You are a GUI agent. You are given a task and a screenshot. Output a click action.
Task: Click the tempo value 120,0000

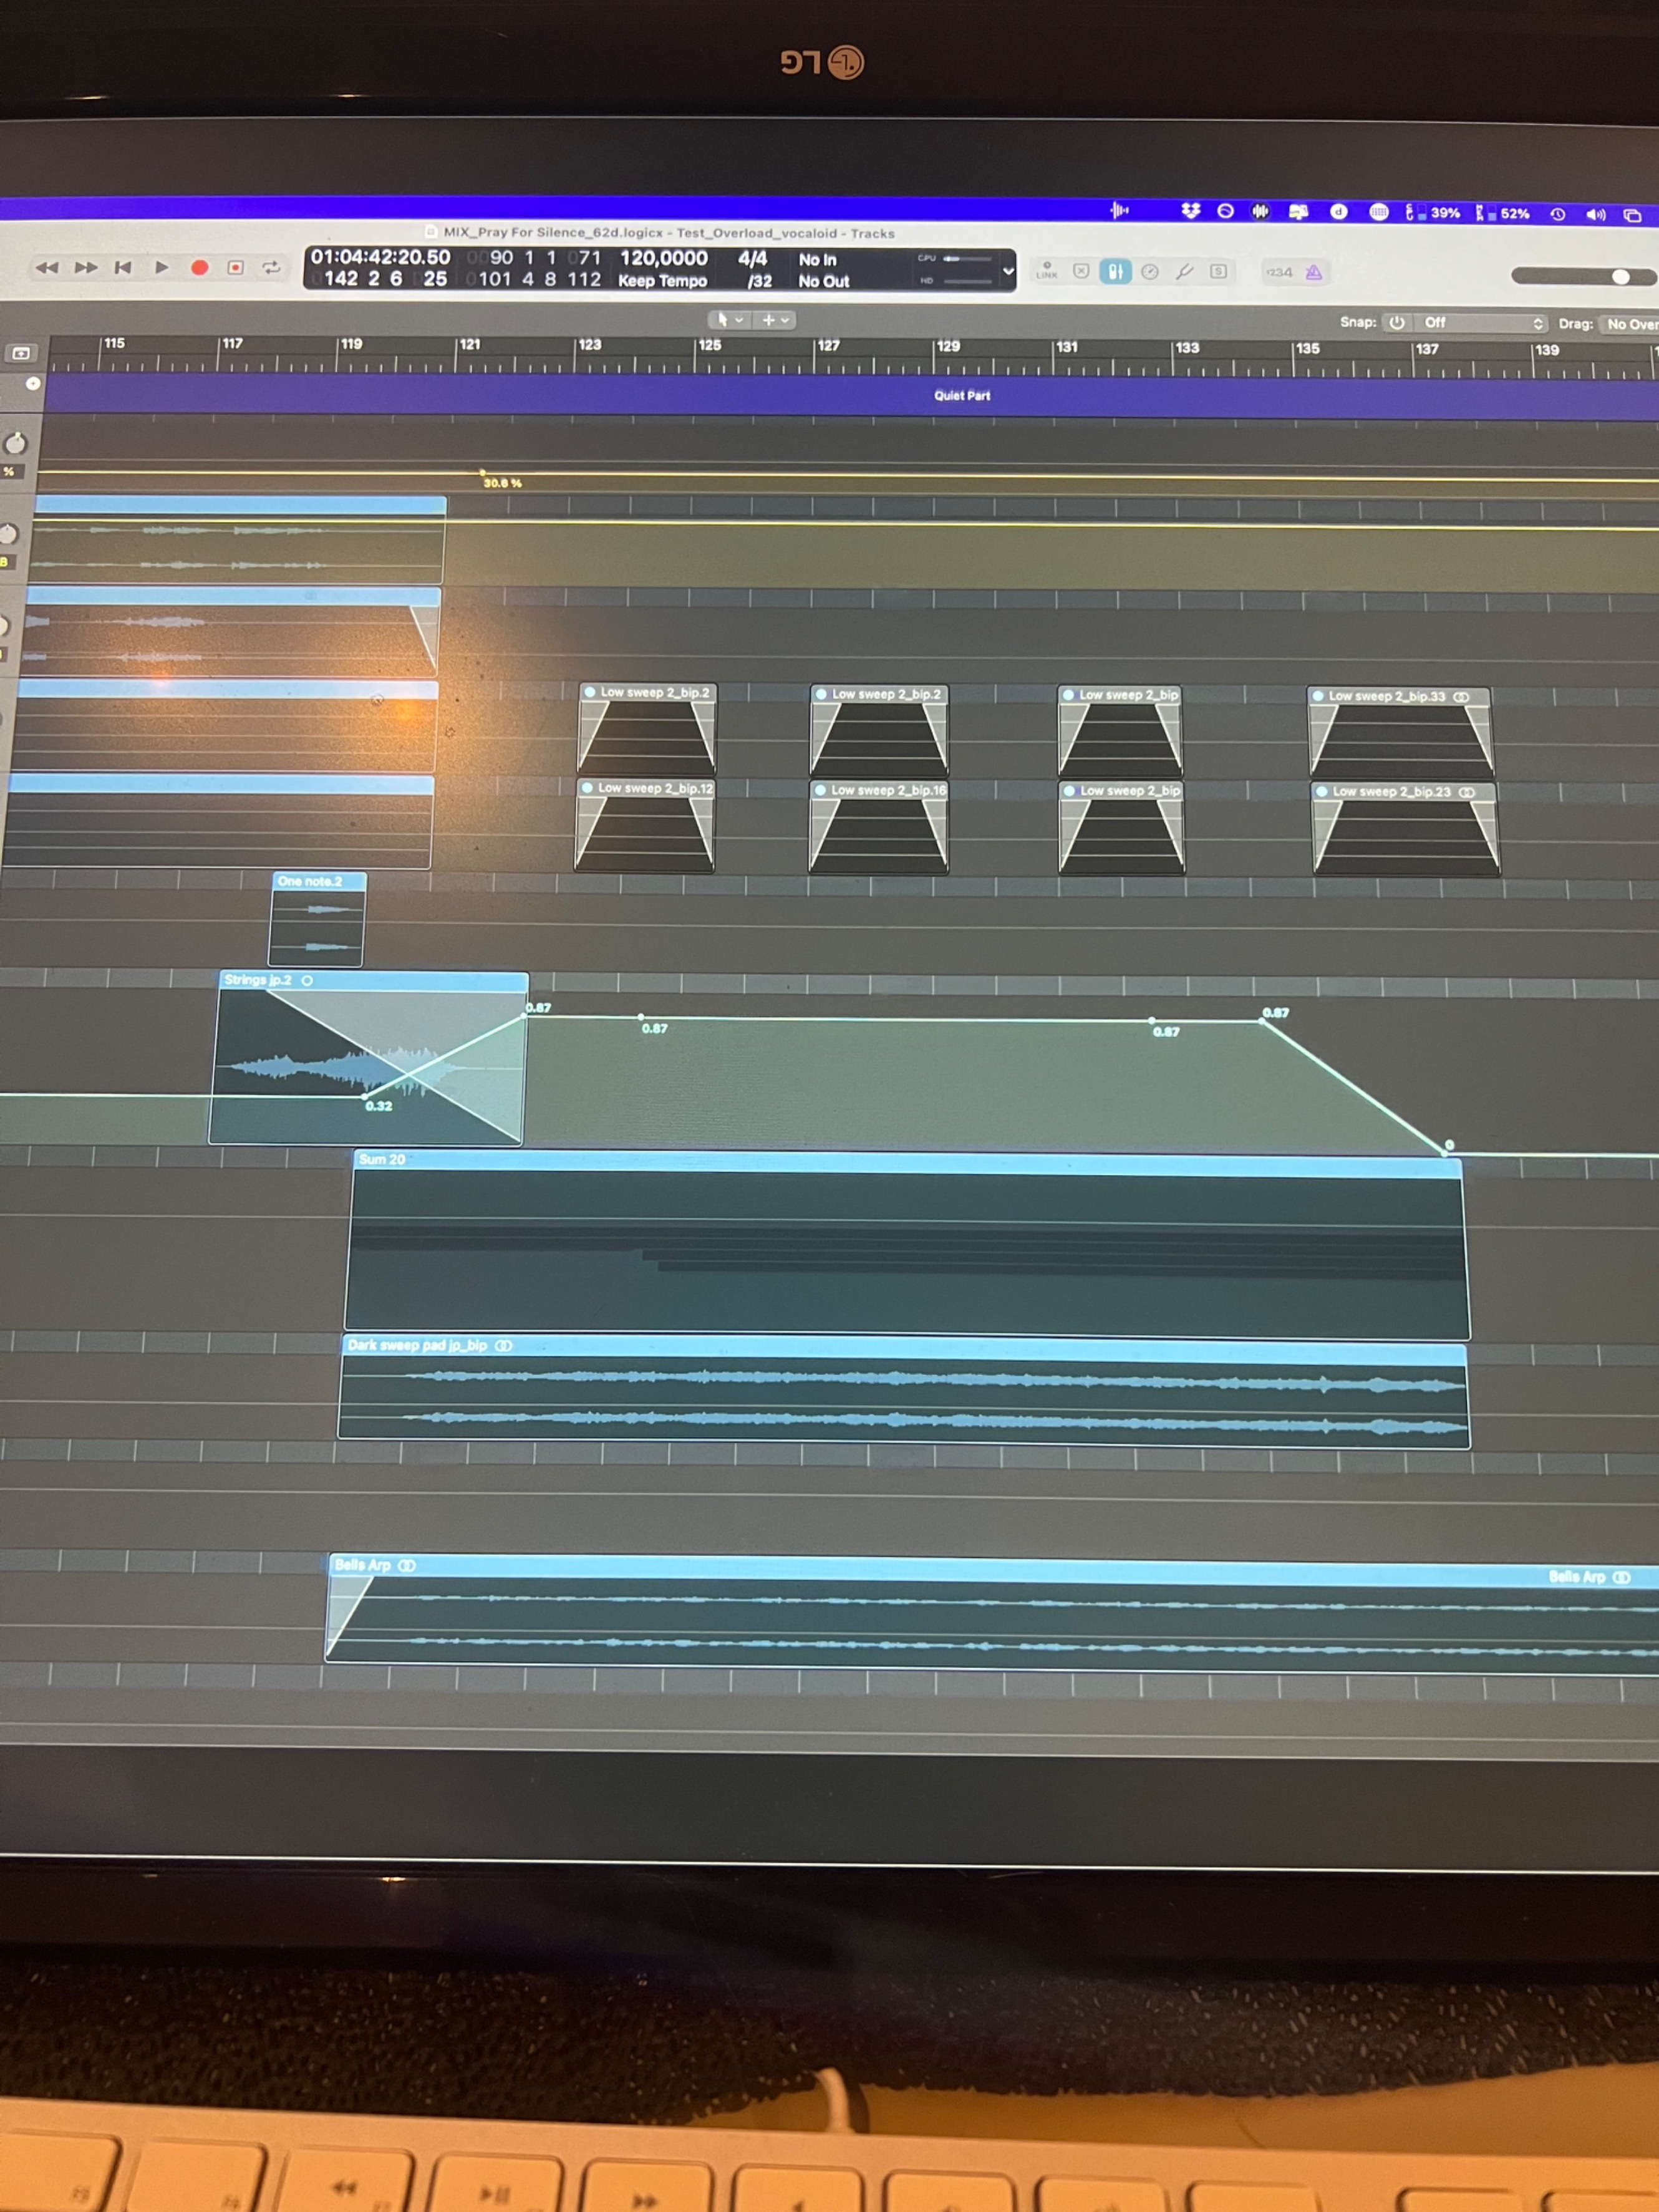click(663, 258)
